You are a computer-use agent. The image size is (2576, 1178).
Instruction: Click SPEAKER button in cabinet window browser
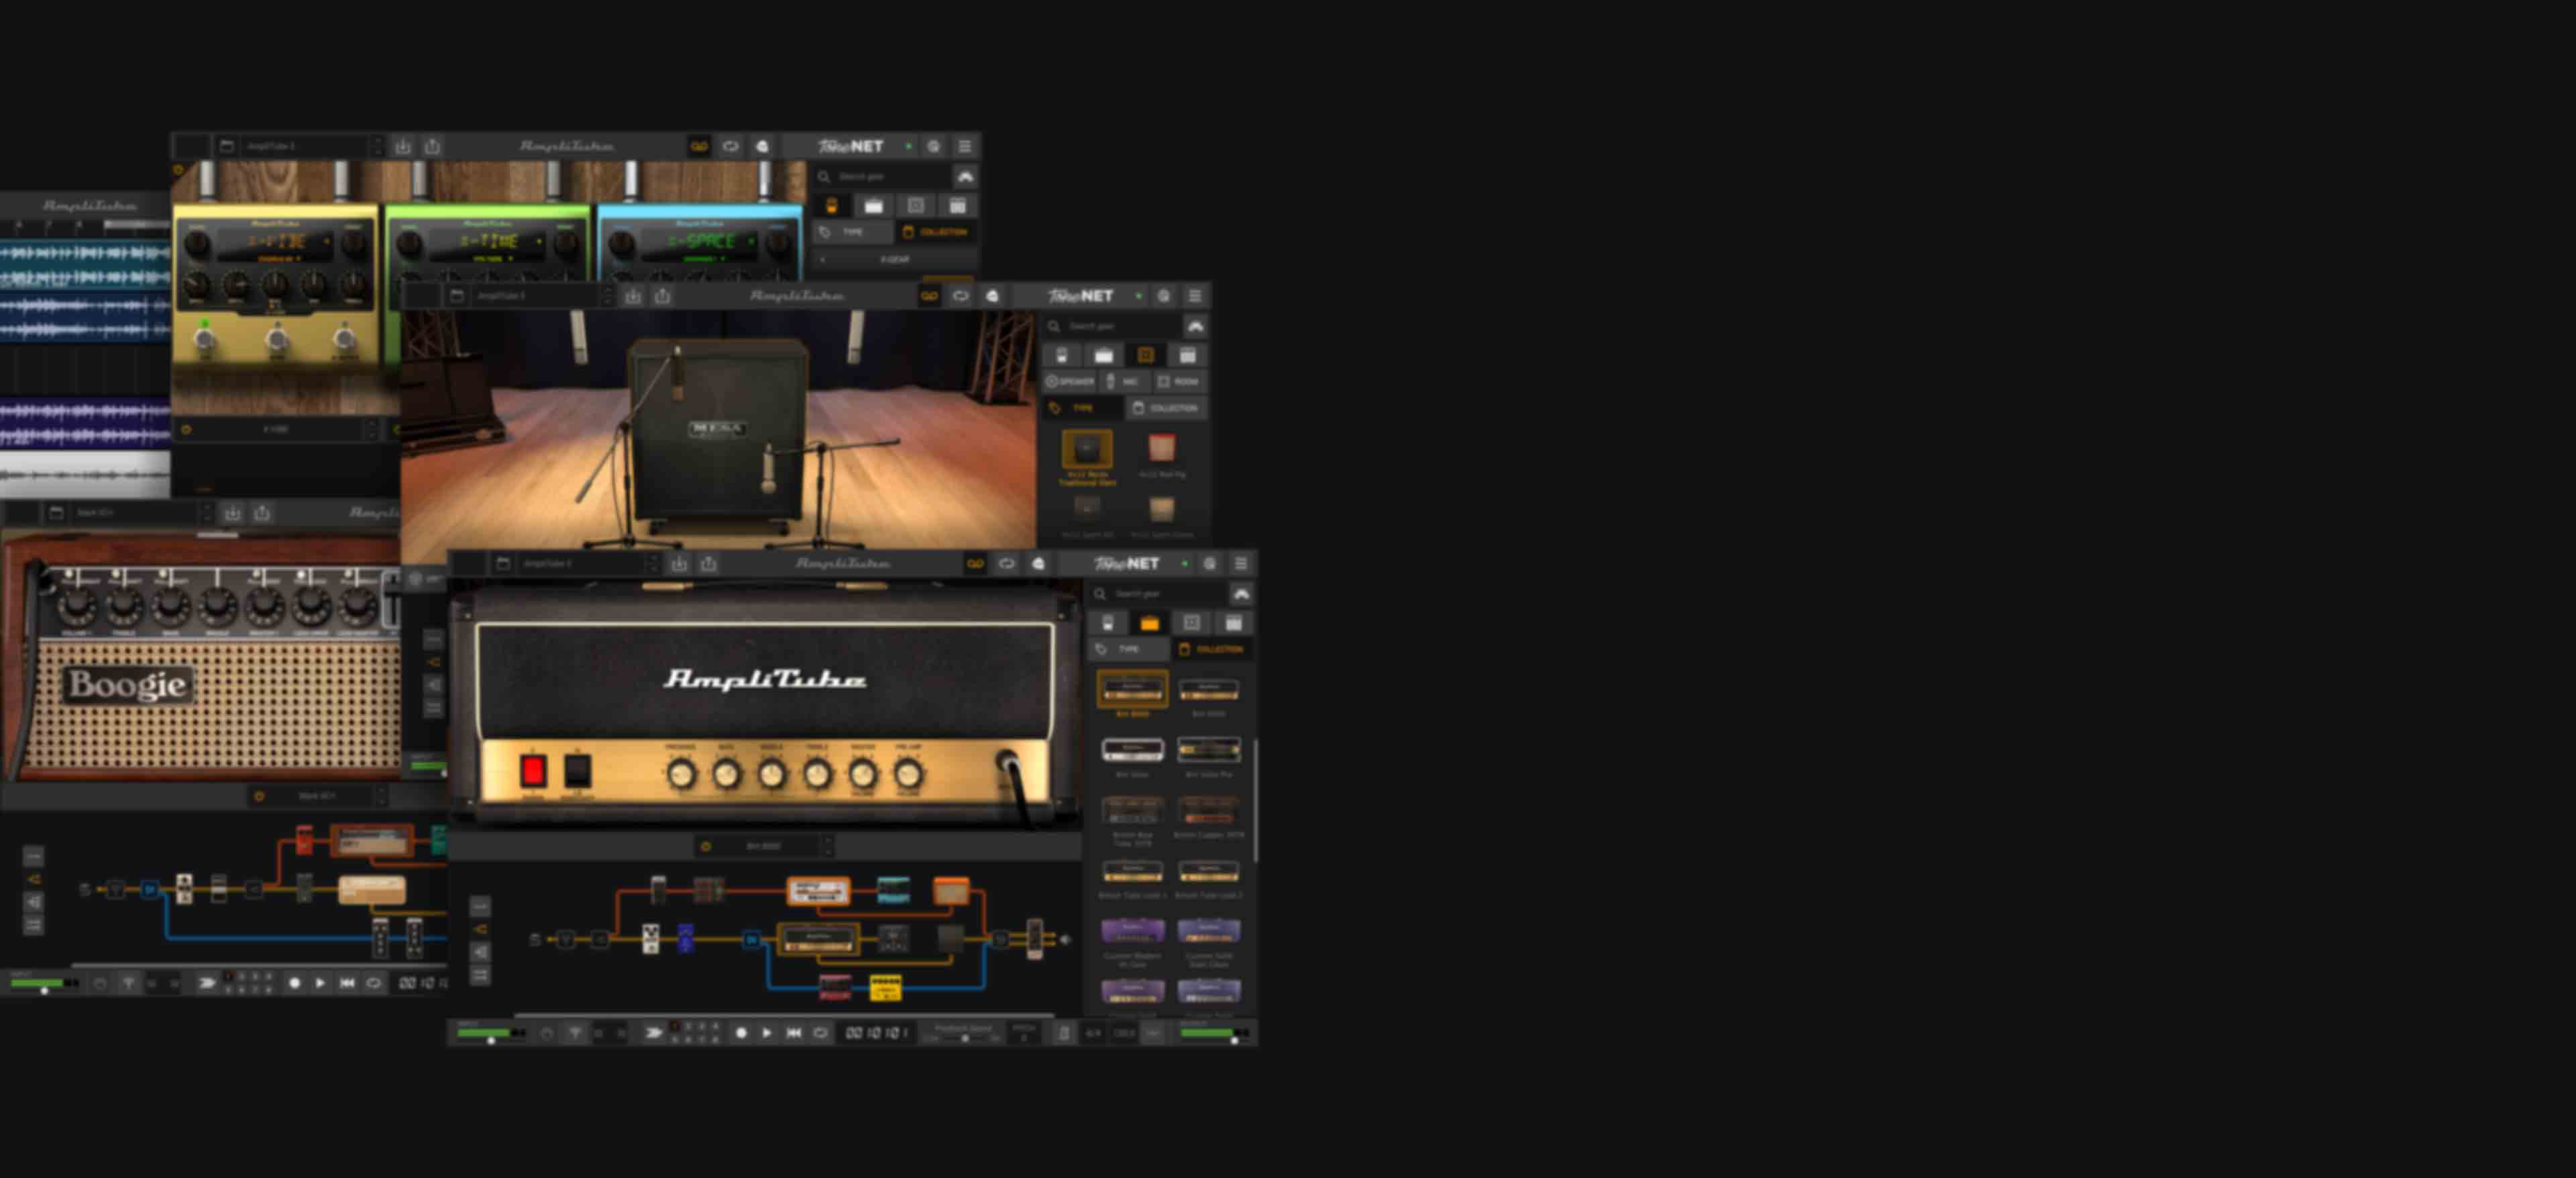click(x=1070, y=382)
